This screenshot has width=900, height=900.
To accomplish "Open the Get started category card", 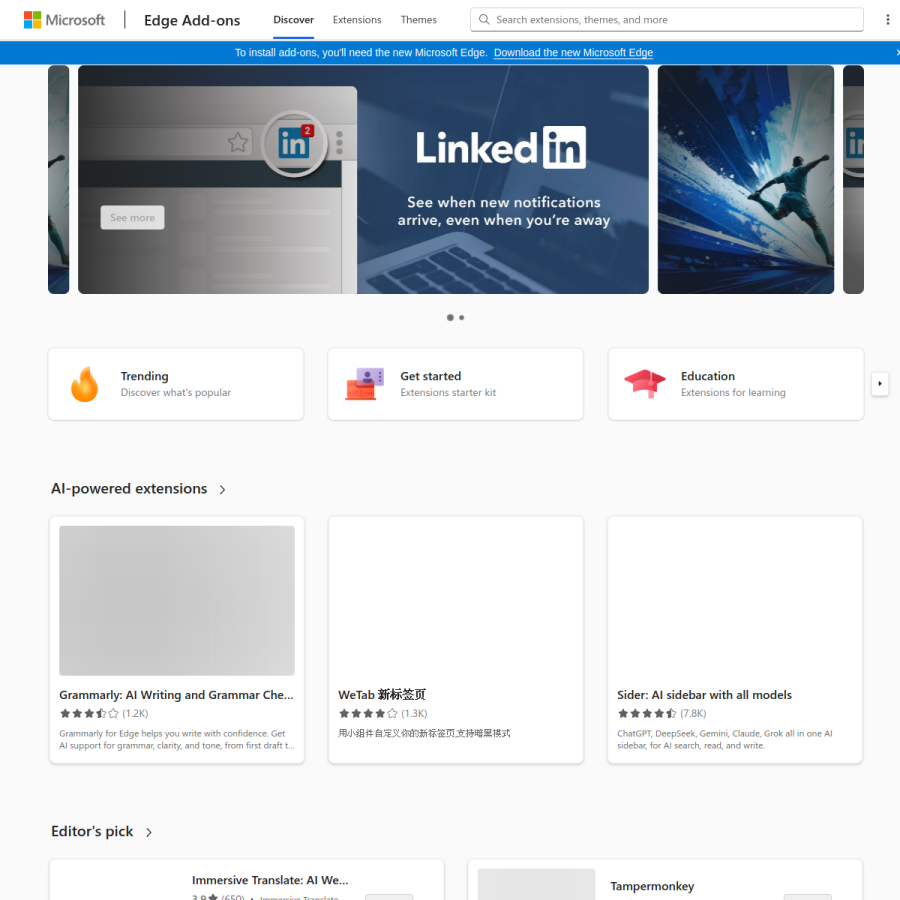I will tap(455, 384).
